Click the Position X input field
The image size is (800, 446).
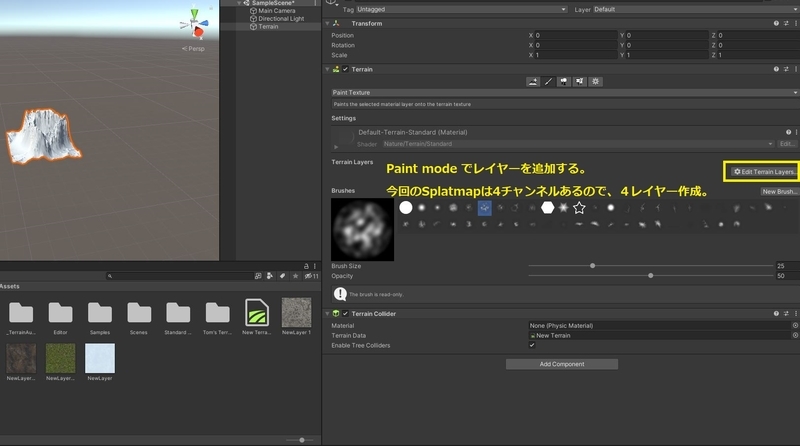576,35
